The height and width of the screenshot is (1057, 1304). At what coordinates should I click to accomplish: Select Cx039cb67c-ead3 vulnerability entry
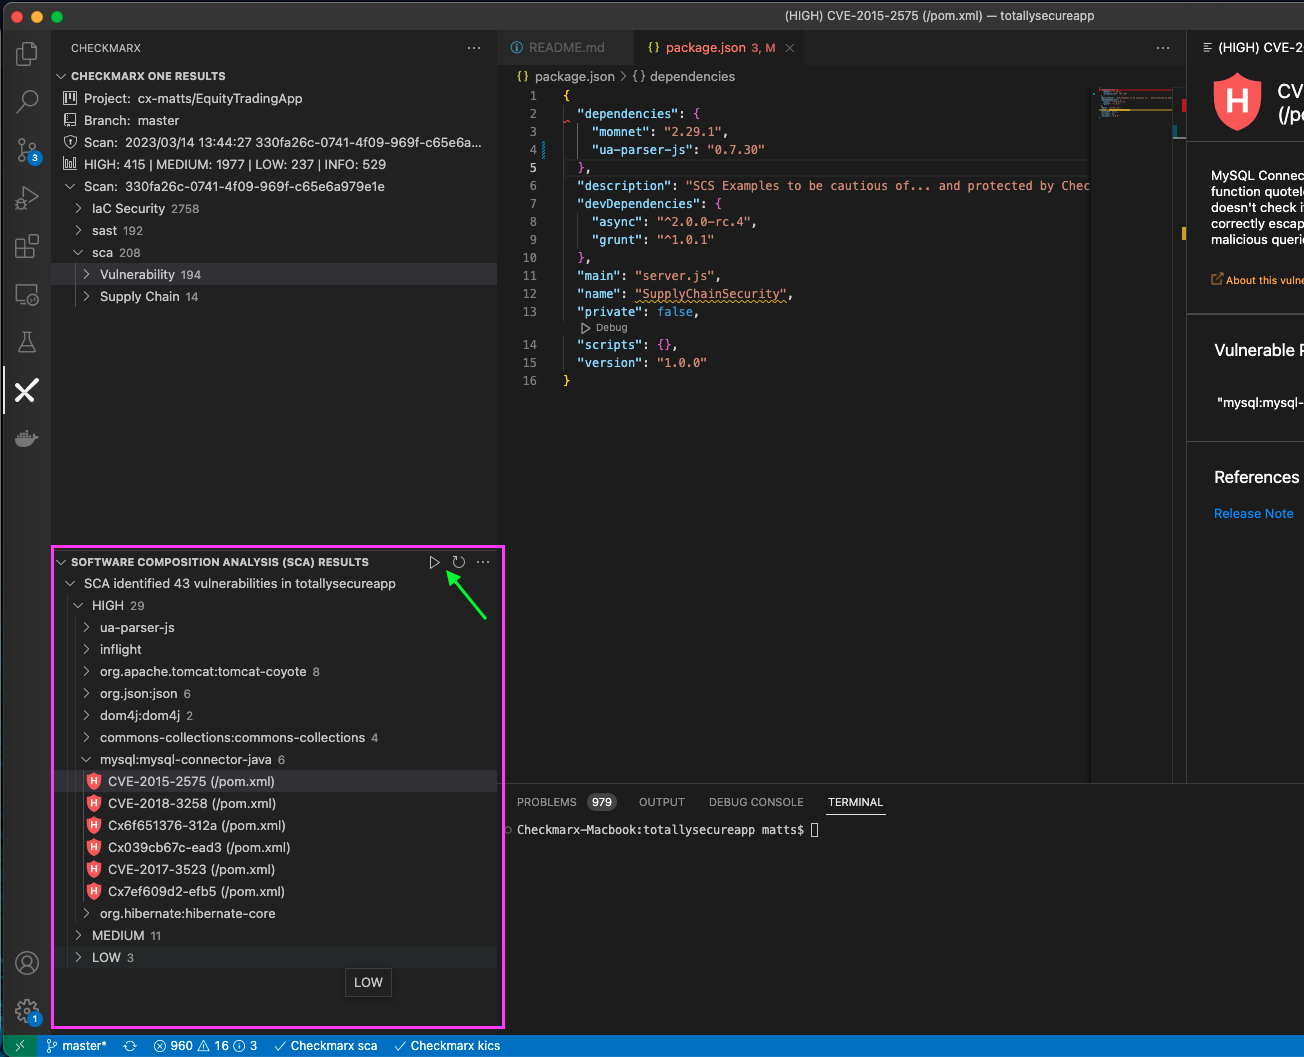[274, 847]
